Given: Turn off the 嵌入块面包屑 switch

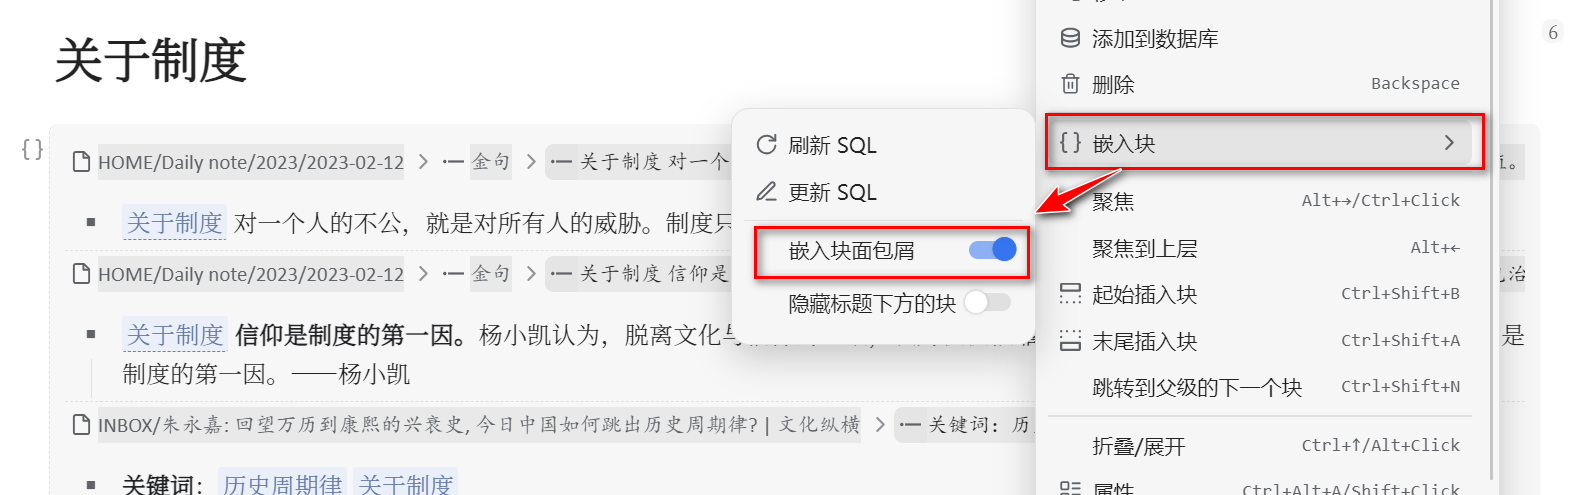Looking at the screenshot, I should [992, 250].
